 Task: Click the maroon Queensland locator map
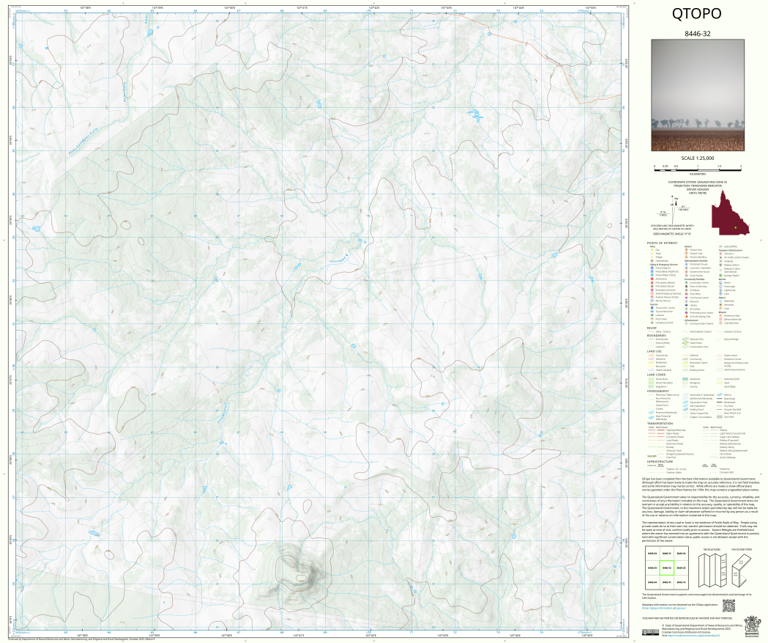pos(730,214)
